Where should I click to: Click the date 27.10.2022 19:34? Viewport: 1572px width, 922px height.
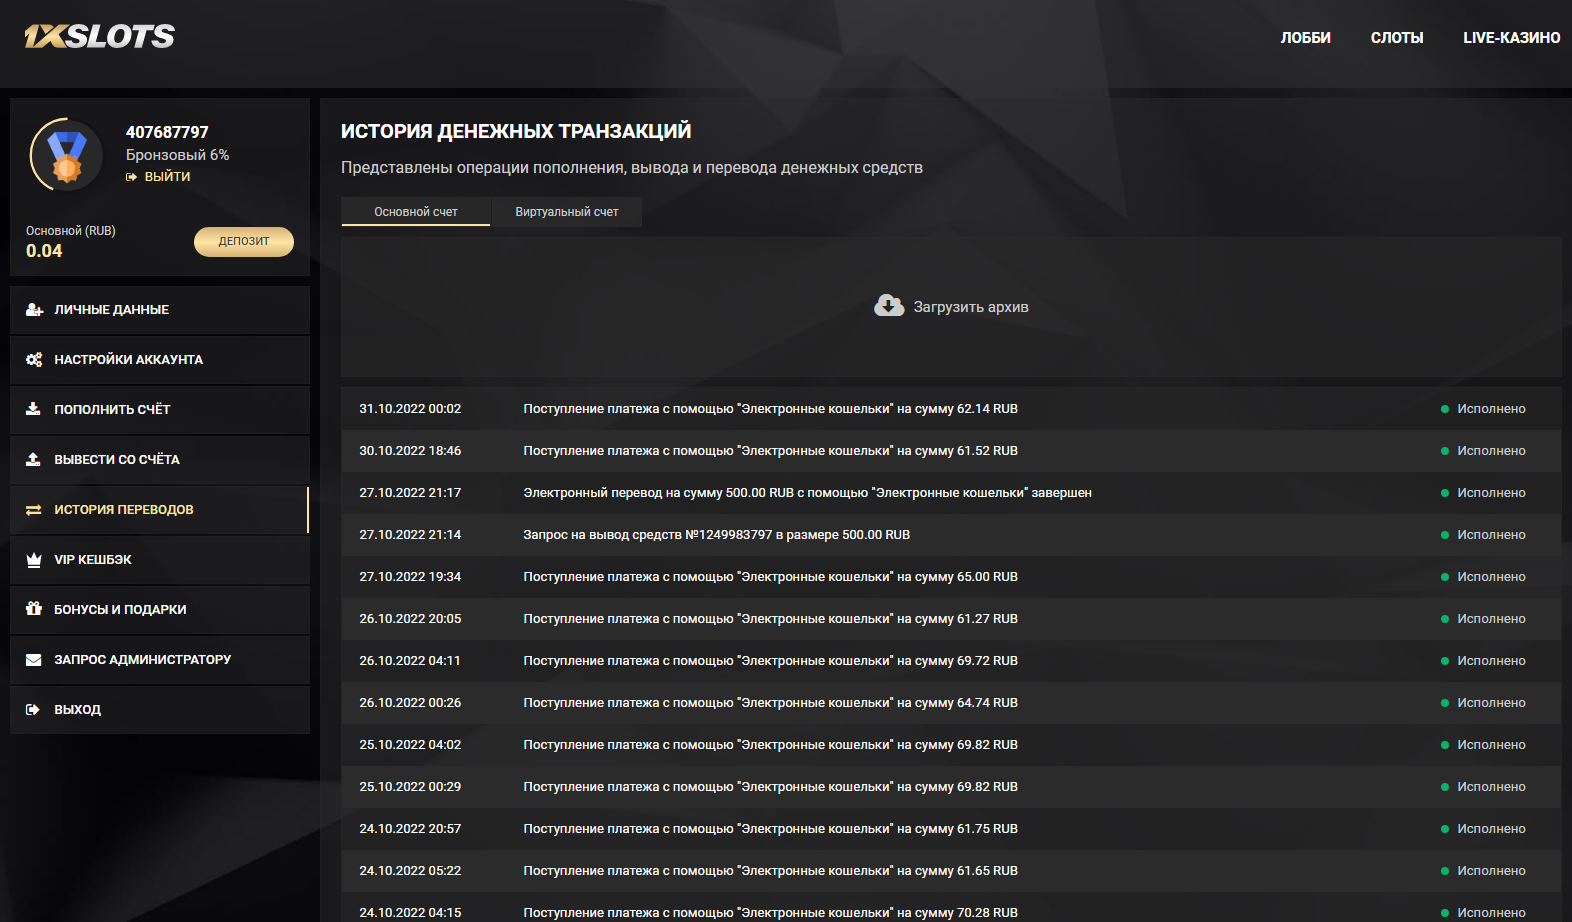pyautogui.click(x=410, y=577)
